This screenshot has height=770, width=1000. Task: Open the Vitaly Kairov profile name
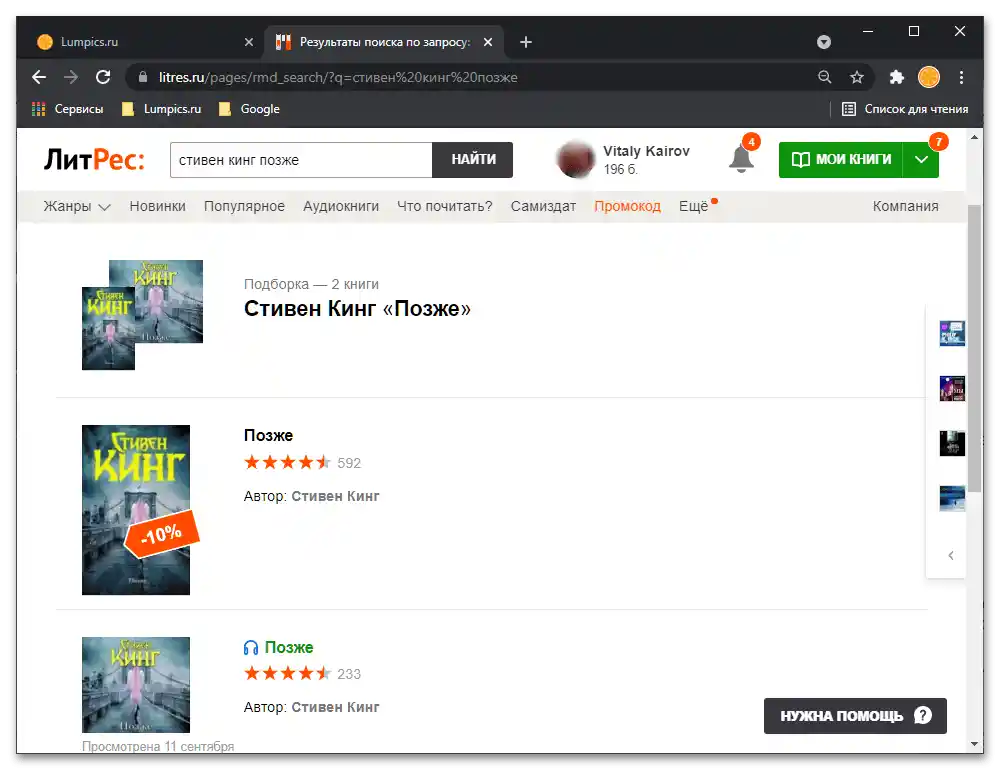(646, 151)
